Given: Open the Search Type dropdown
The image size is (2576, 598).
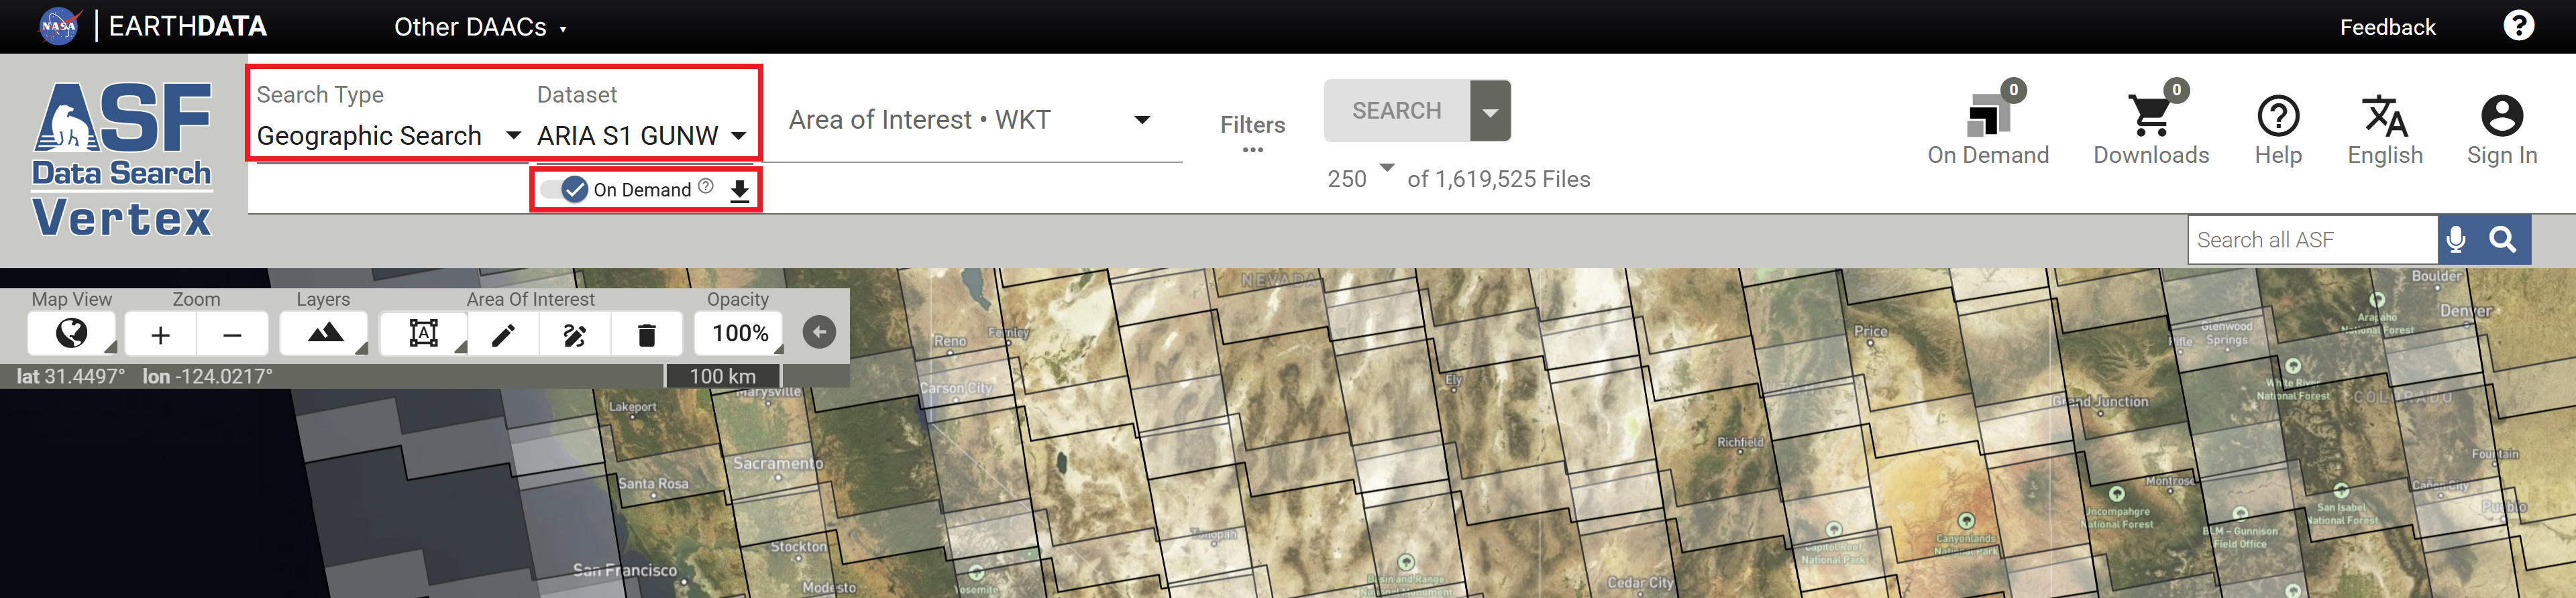Looking at the screenshot, I should (x=388, y=135).
